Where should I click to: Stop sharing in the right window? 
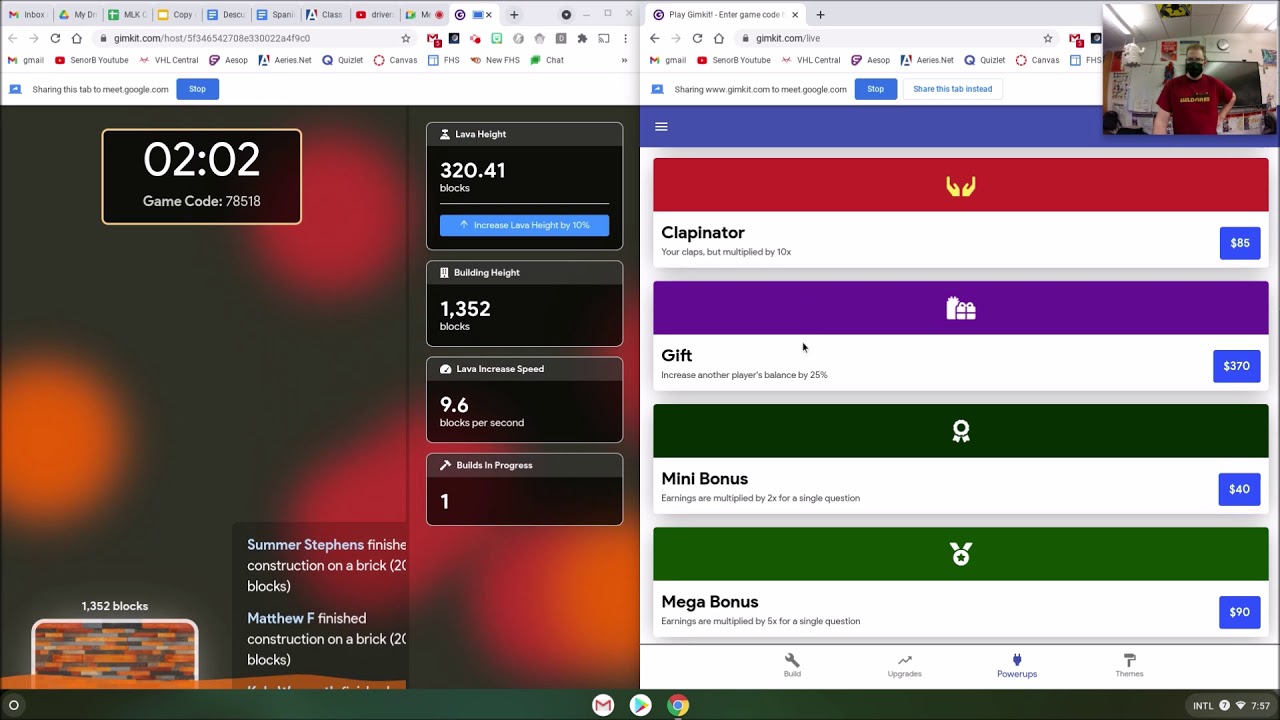[875, 89]
